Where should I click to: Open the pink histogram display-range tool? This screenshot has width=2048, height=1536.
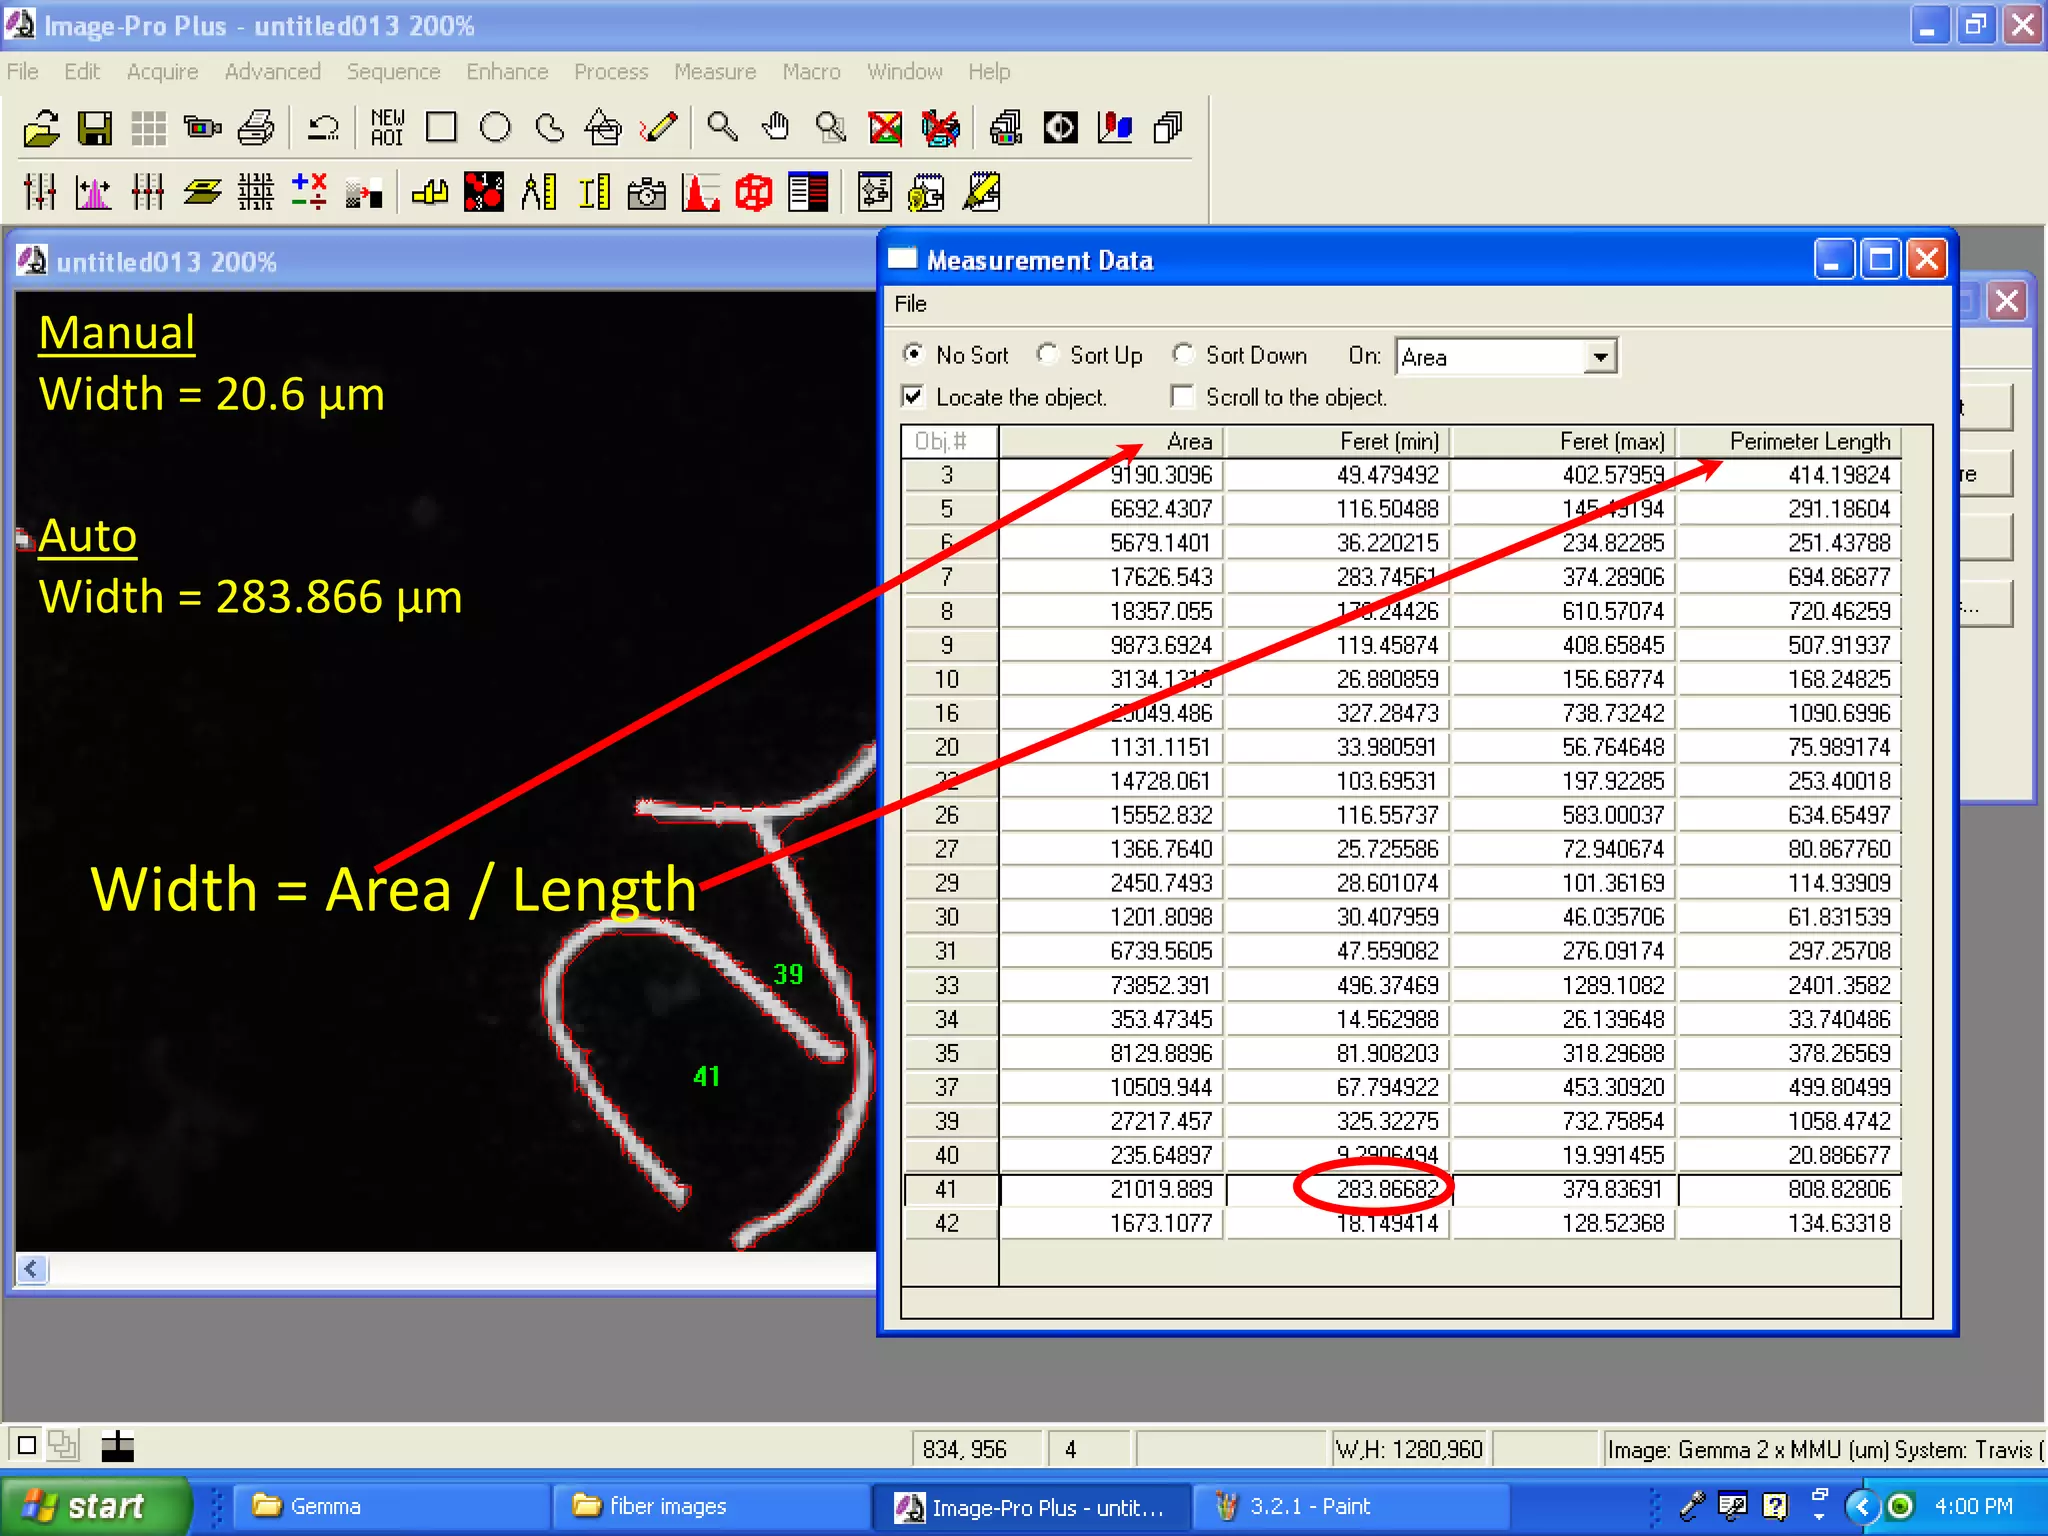[94, 191]
